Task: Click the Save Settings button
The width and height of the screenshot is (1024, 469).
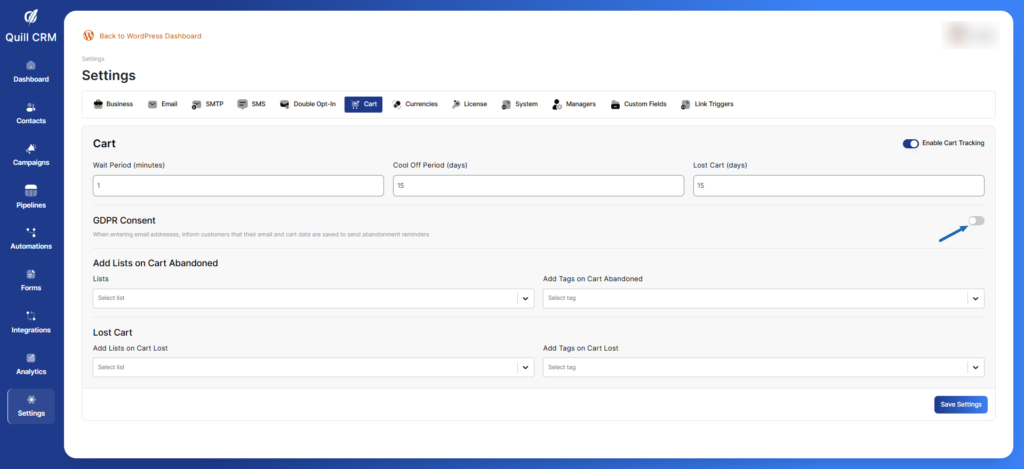Action: [960, 404]
